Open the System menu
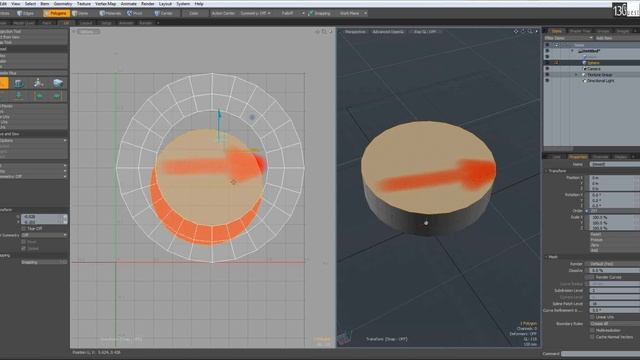This screenshot has width=640, height=360. coord(183,4)
